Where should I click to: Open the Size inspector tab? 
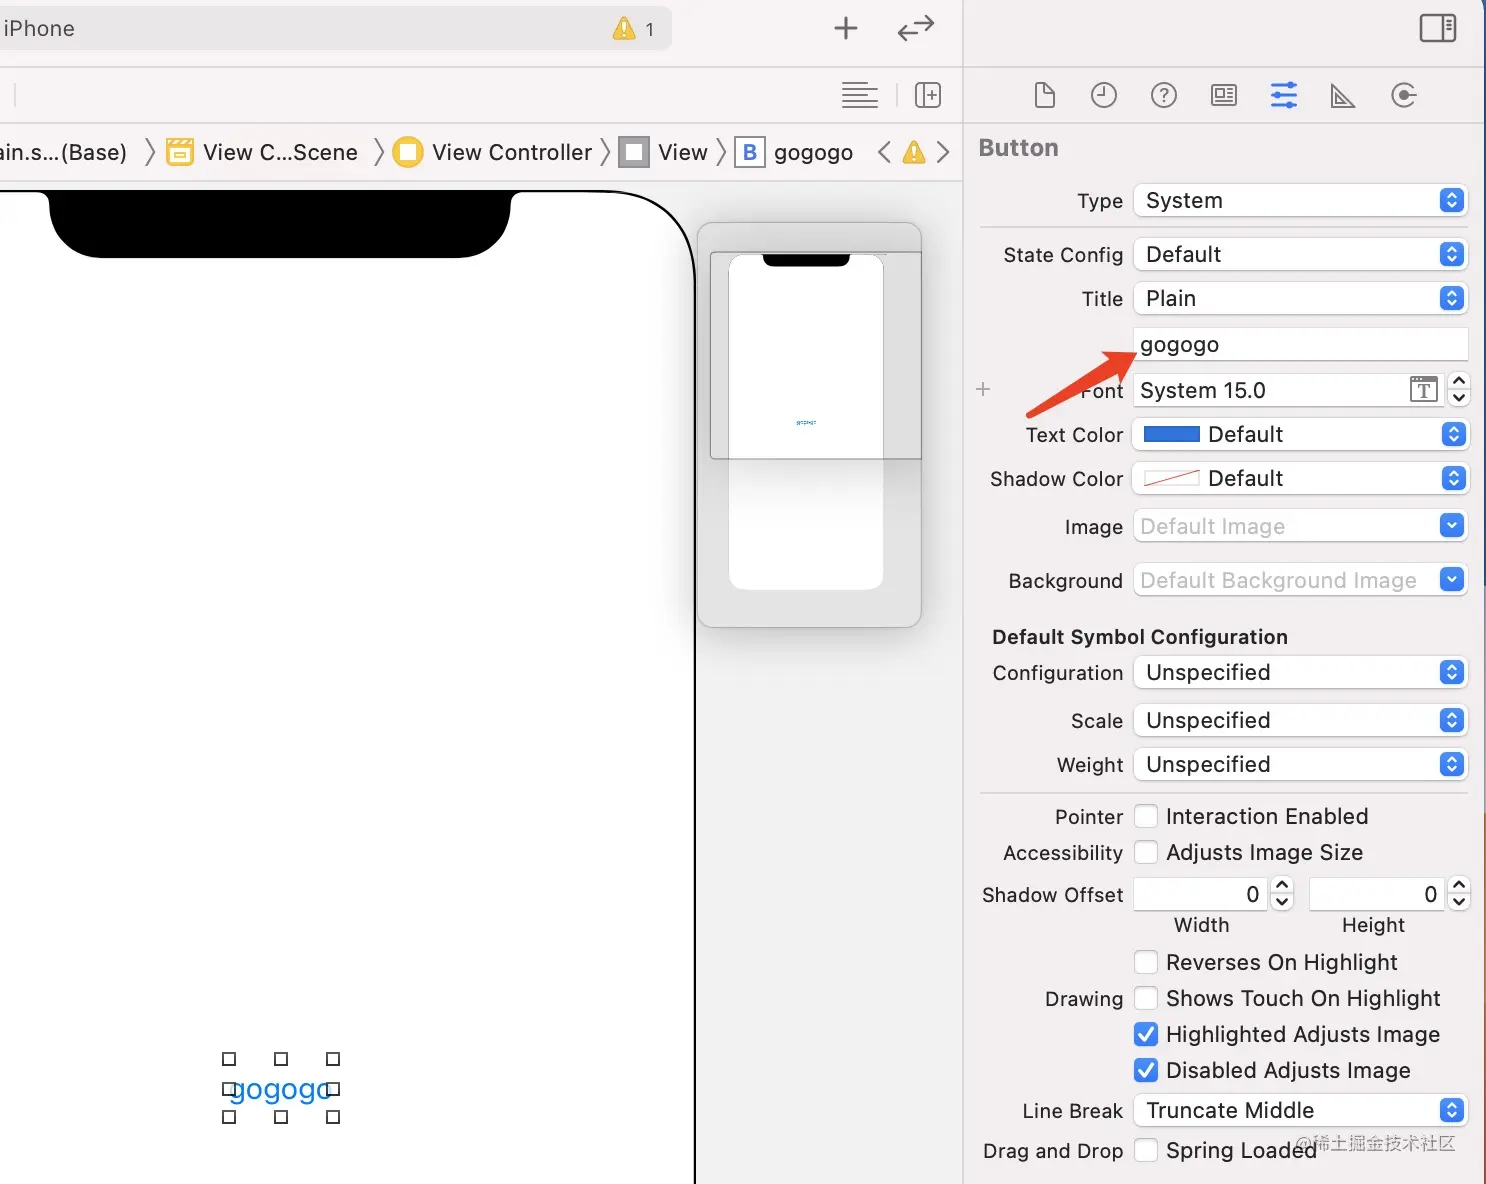click(1343, 95)
